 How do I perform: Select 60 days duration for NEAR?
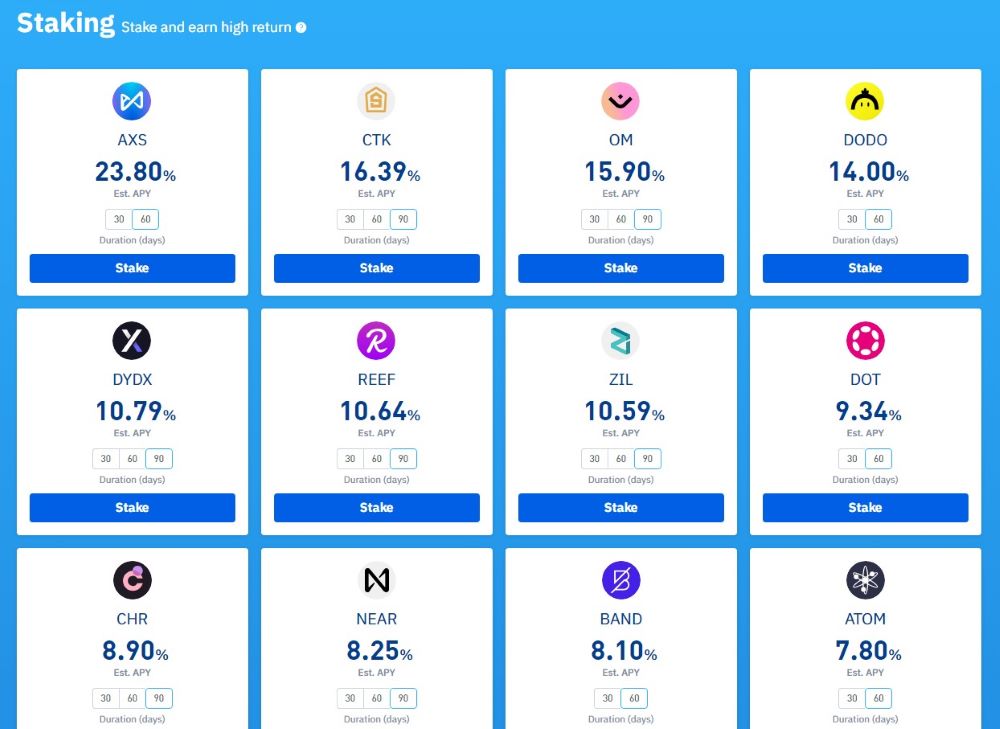(x=376, y=698)
